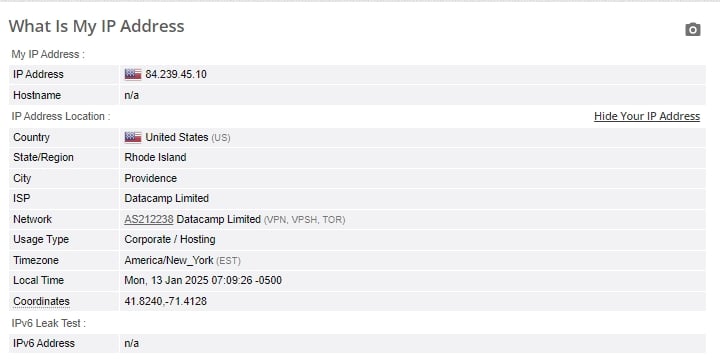
Task: Click the IPv6 Leak Test section header
Action: point(48,323)
